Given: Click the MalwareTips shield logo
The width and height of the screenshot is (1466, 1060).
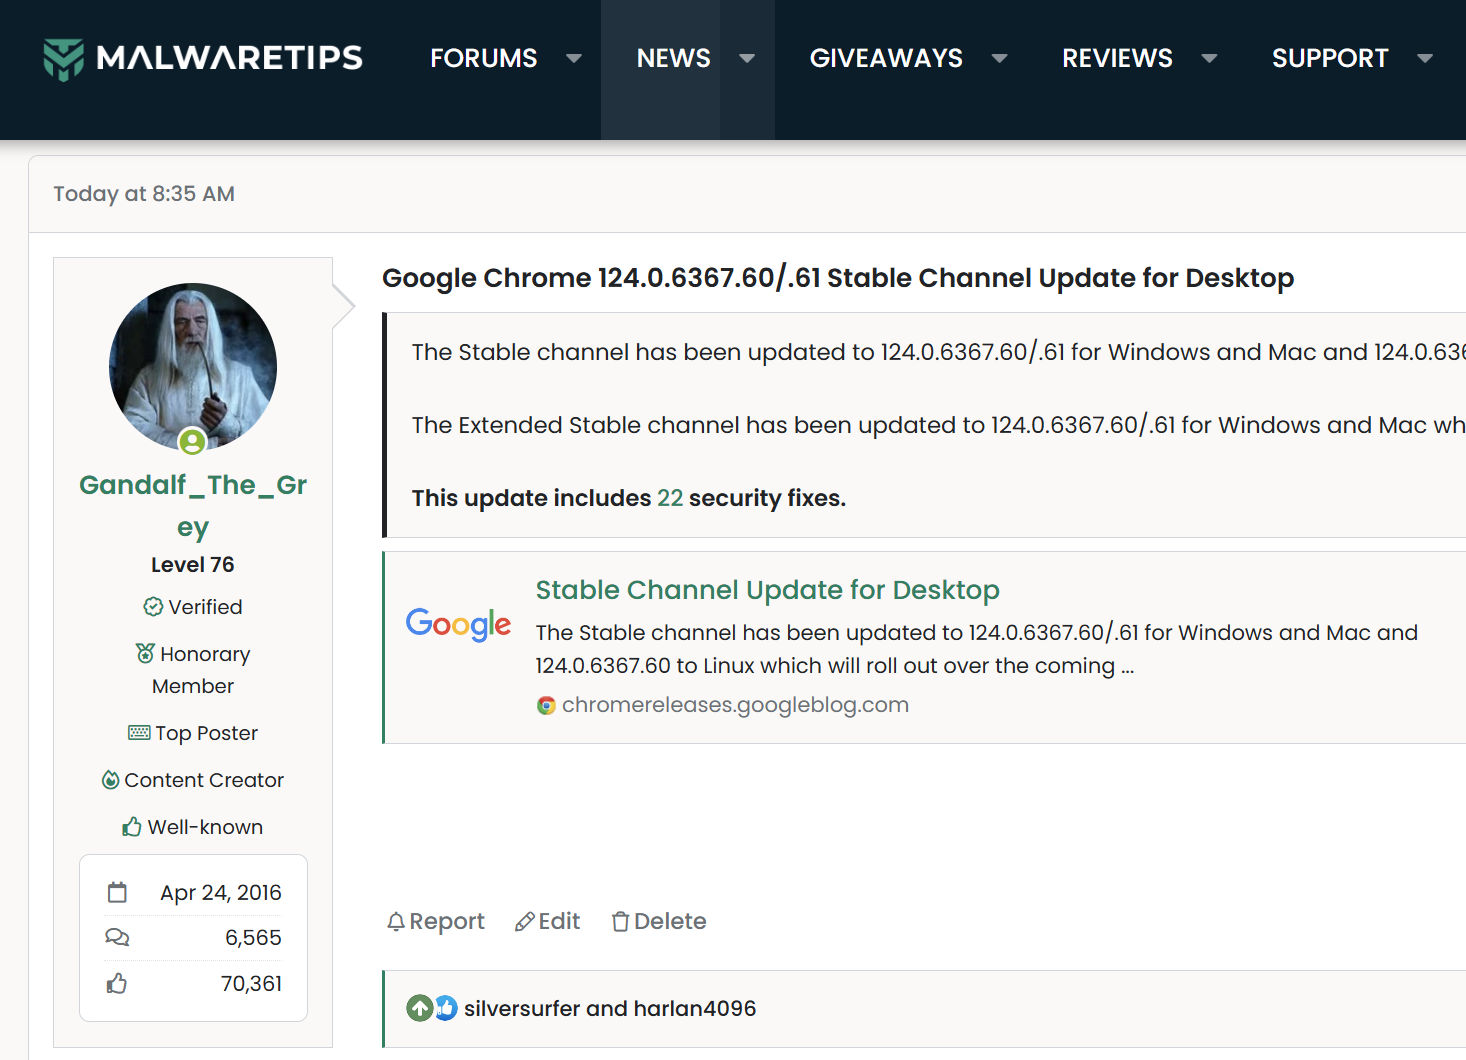Looking at the screenshot, I should (63, 59).
